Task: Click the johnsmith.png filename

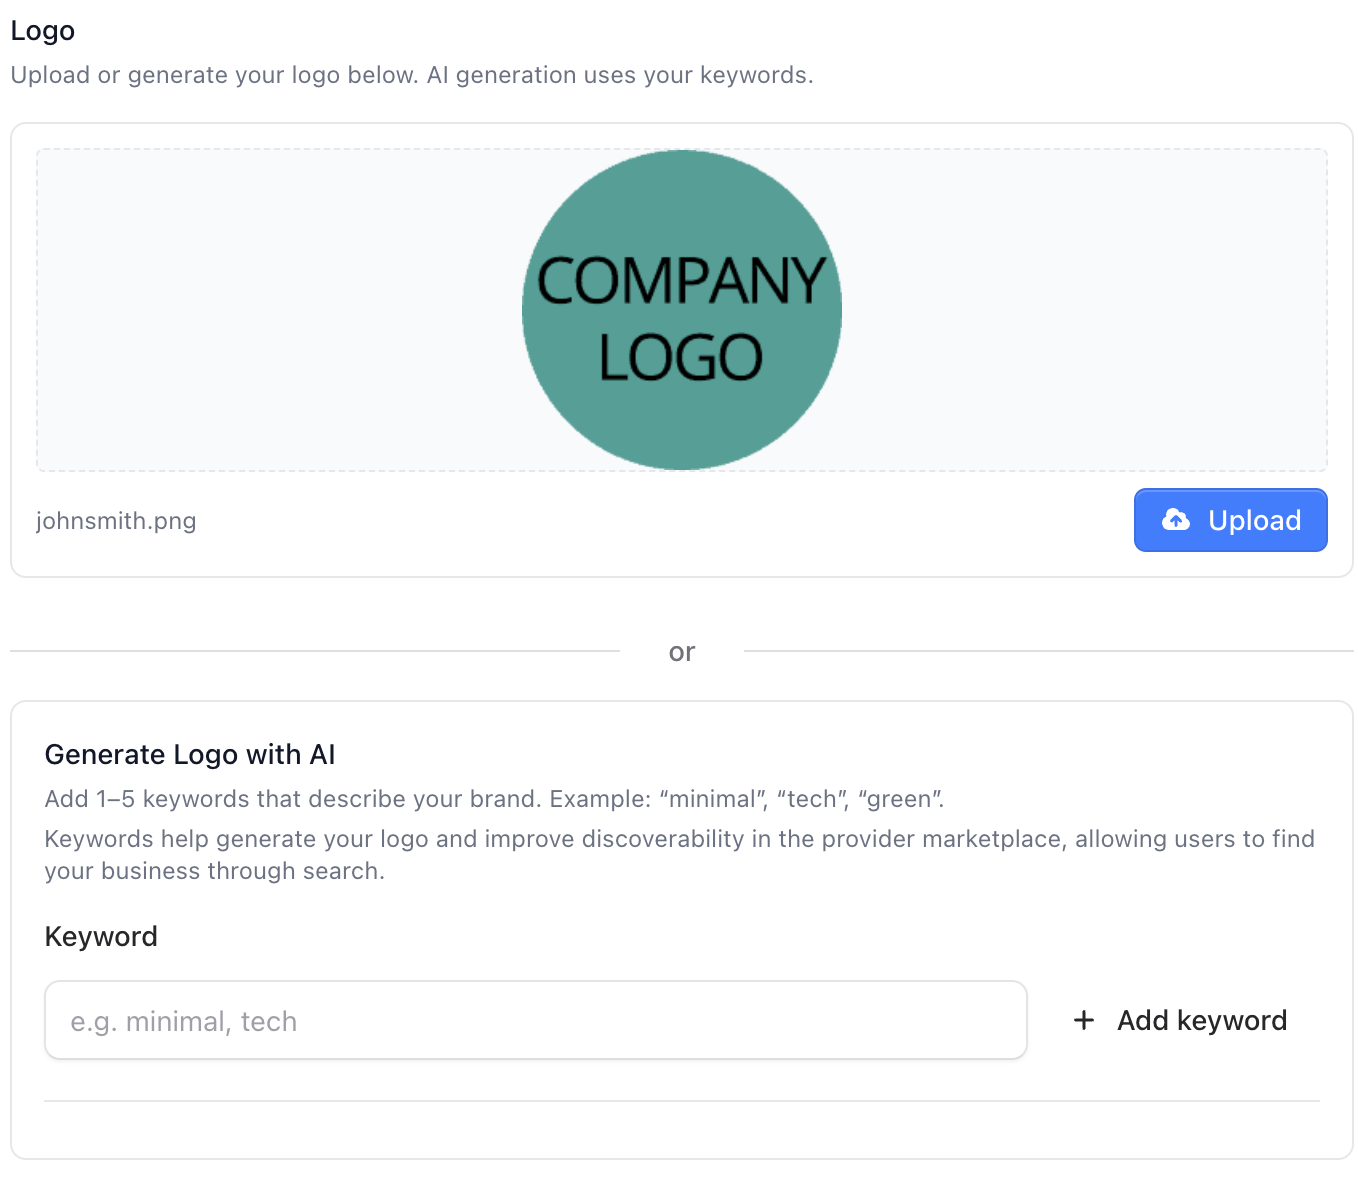Action: click(x=116, y=520)
